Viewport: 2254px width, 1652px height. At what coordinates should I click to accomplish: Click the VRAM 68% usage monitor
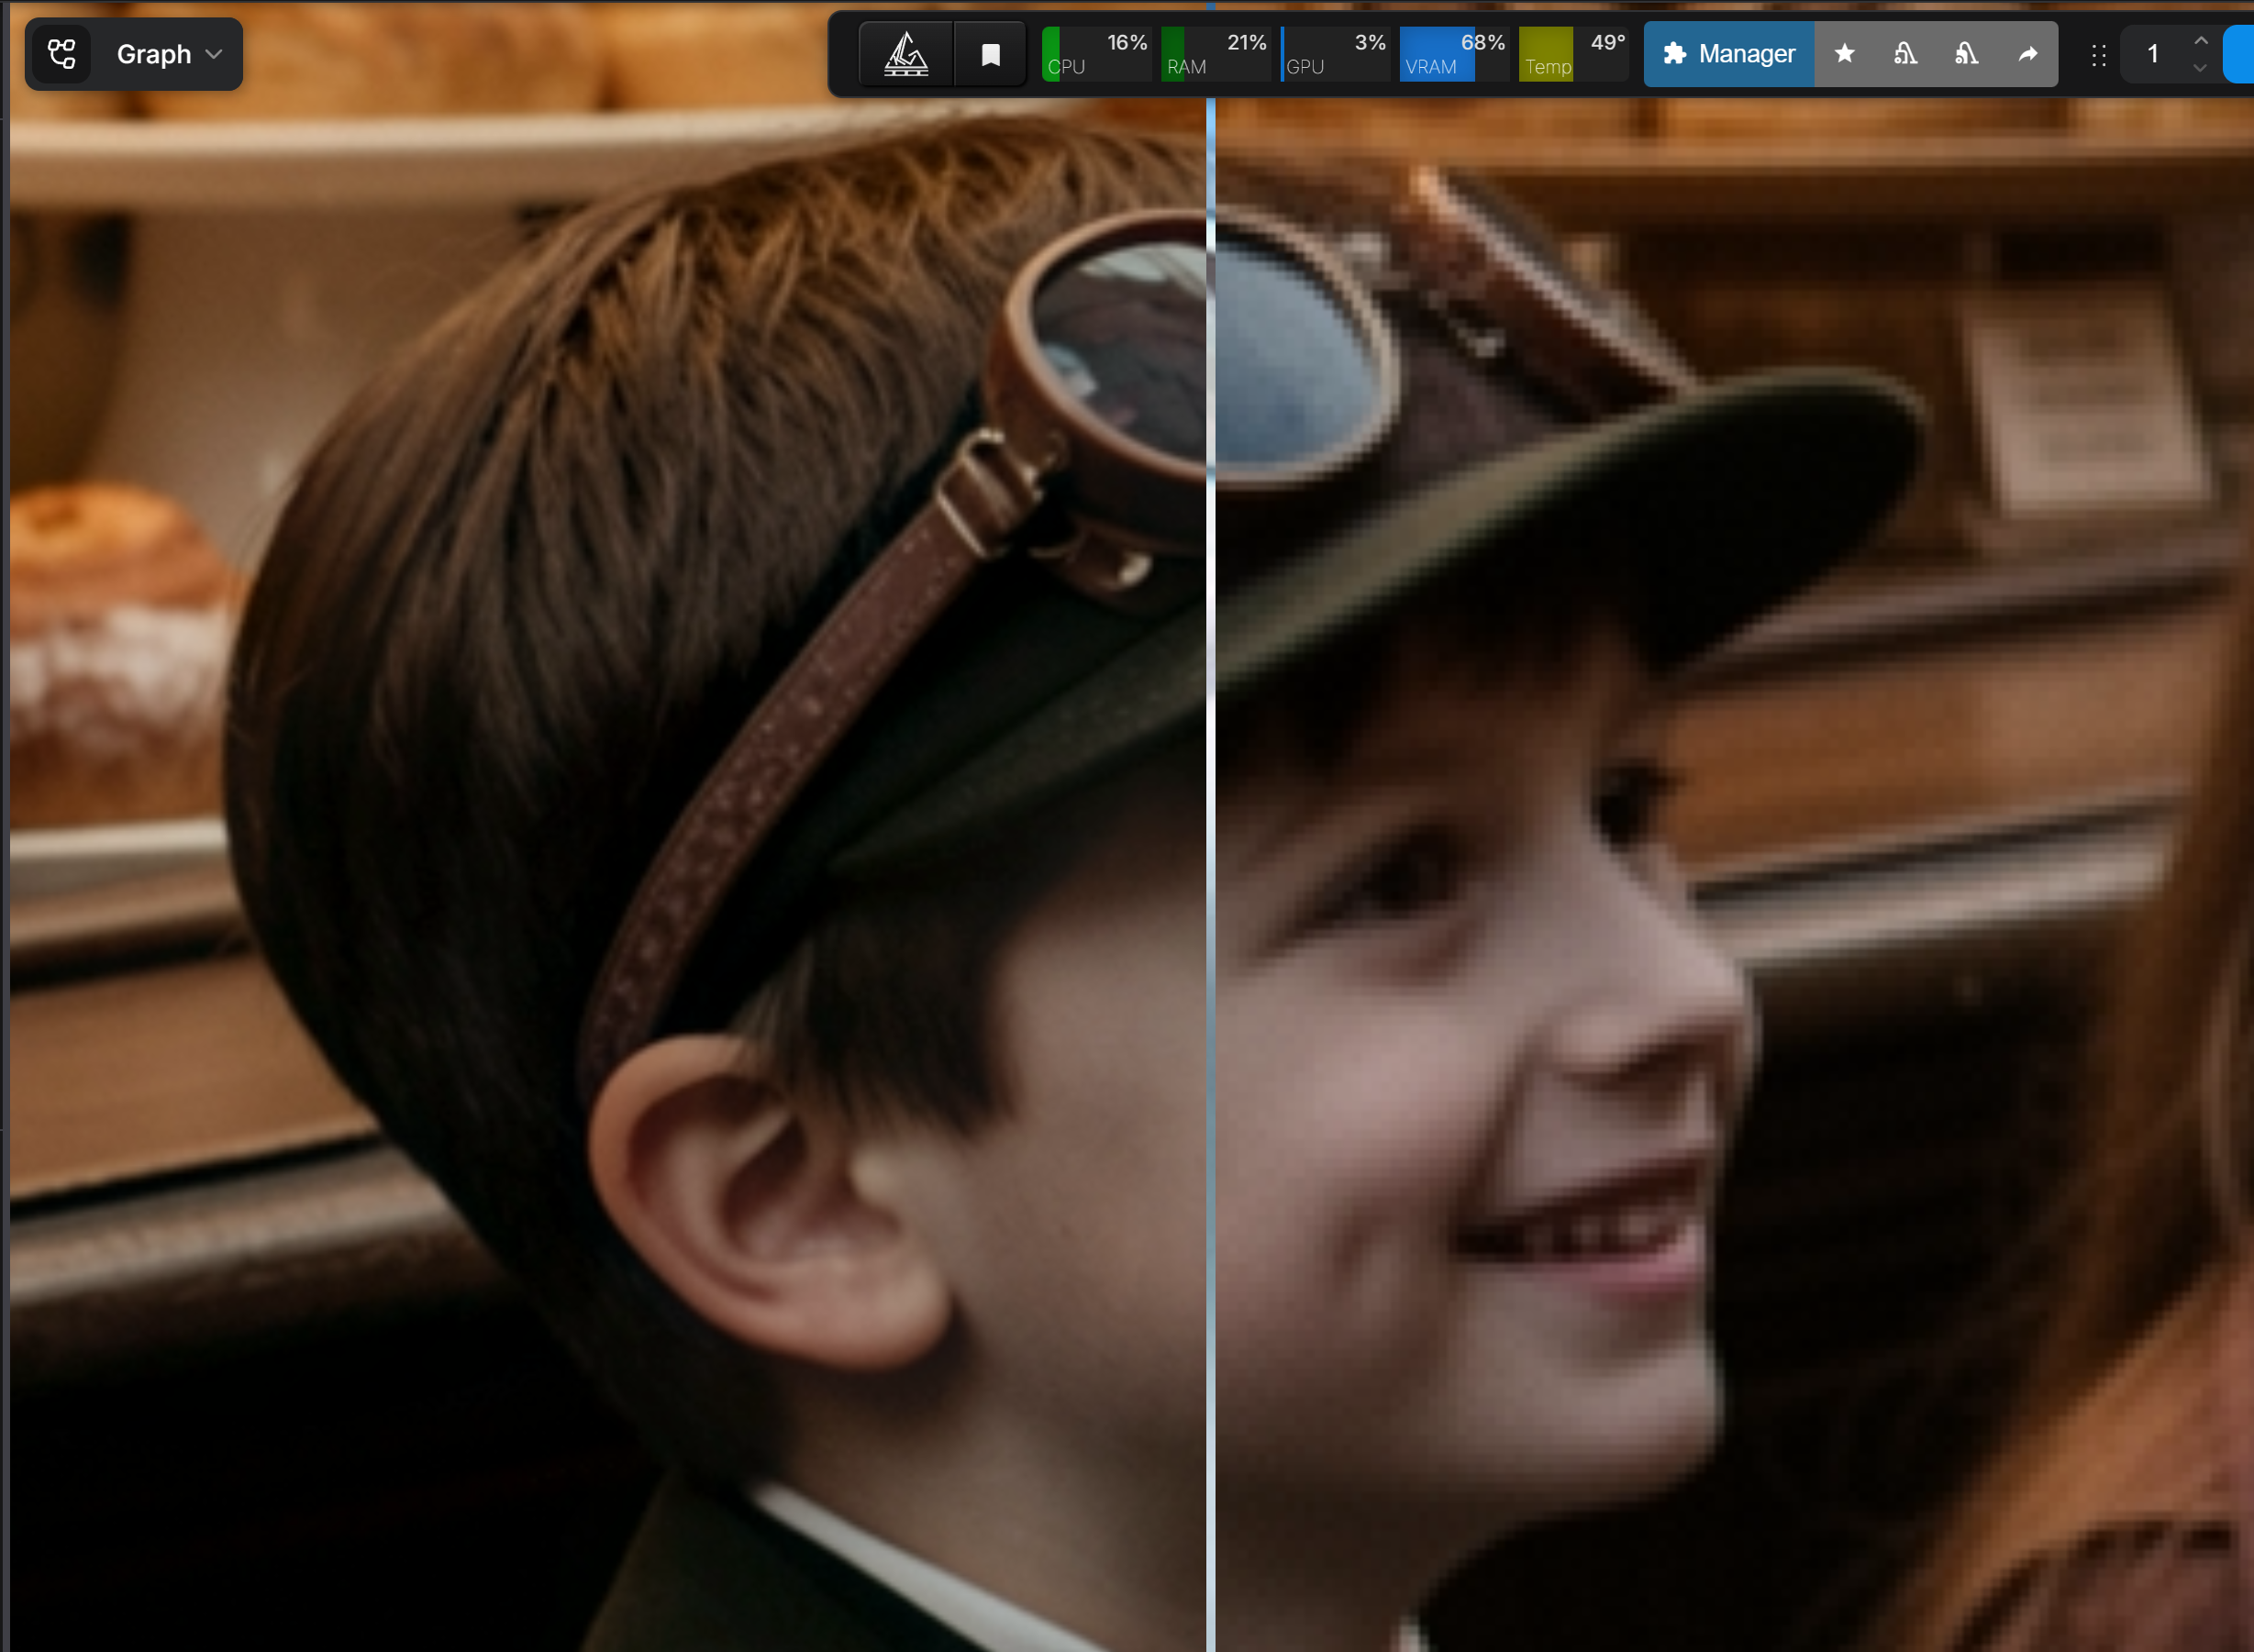(x=1454, y=54)
